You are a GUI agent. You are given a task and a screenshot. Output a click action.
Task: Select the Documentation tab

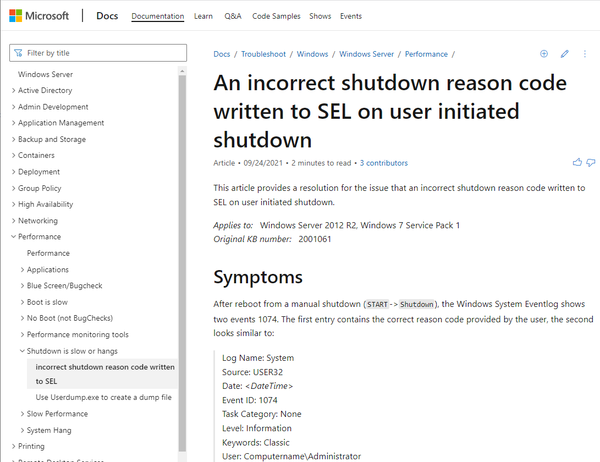click(158, 16)
